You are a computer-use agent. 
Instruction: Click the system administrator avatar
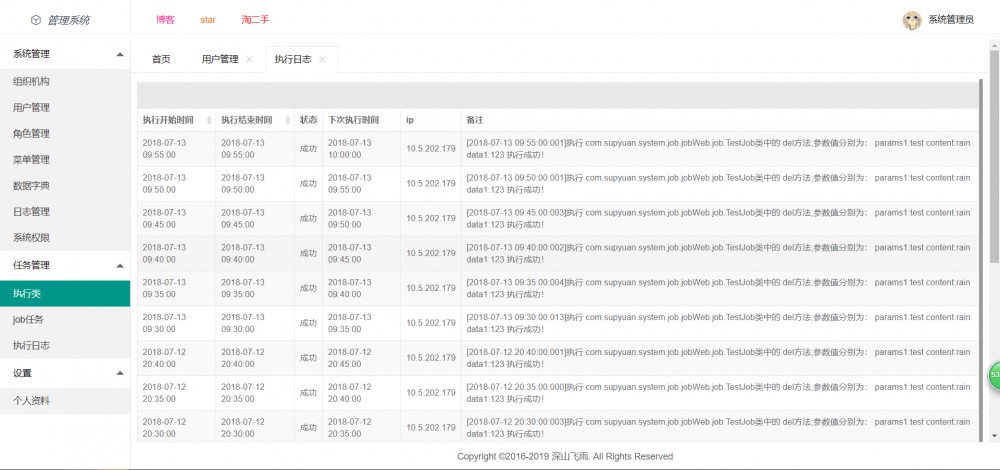click(912, 20)
